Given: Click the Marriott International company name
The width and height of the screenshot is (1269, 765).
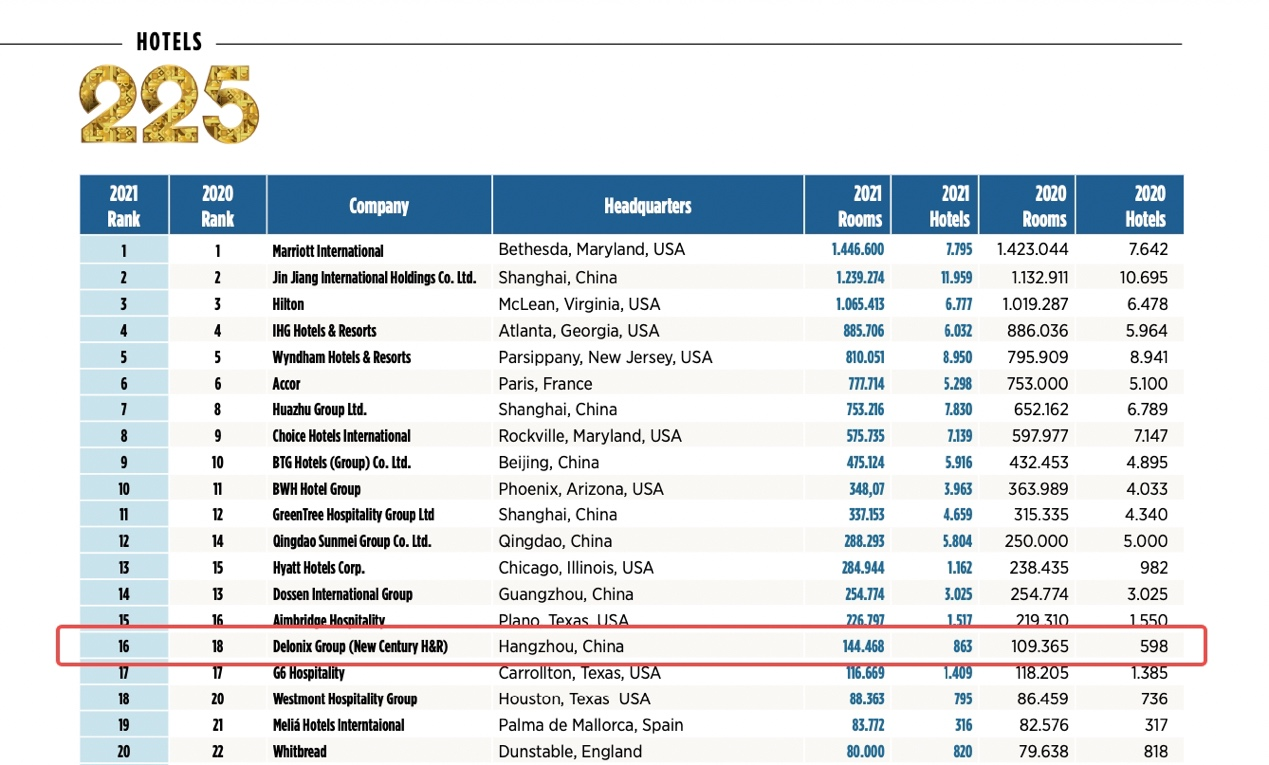Looking at the screenshot, I should (x=328, y=251).
